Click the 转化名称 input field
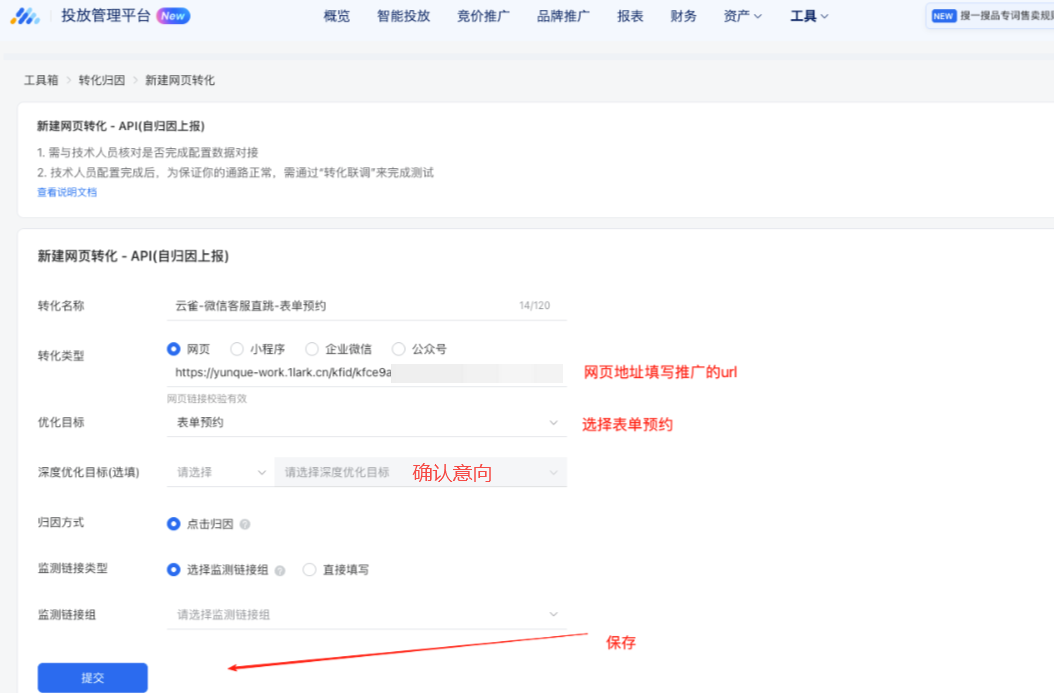The image size is (1054, 693). 340,306
